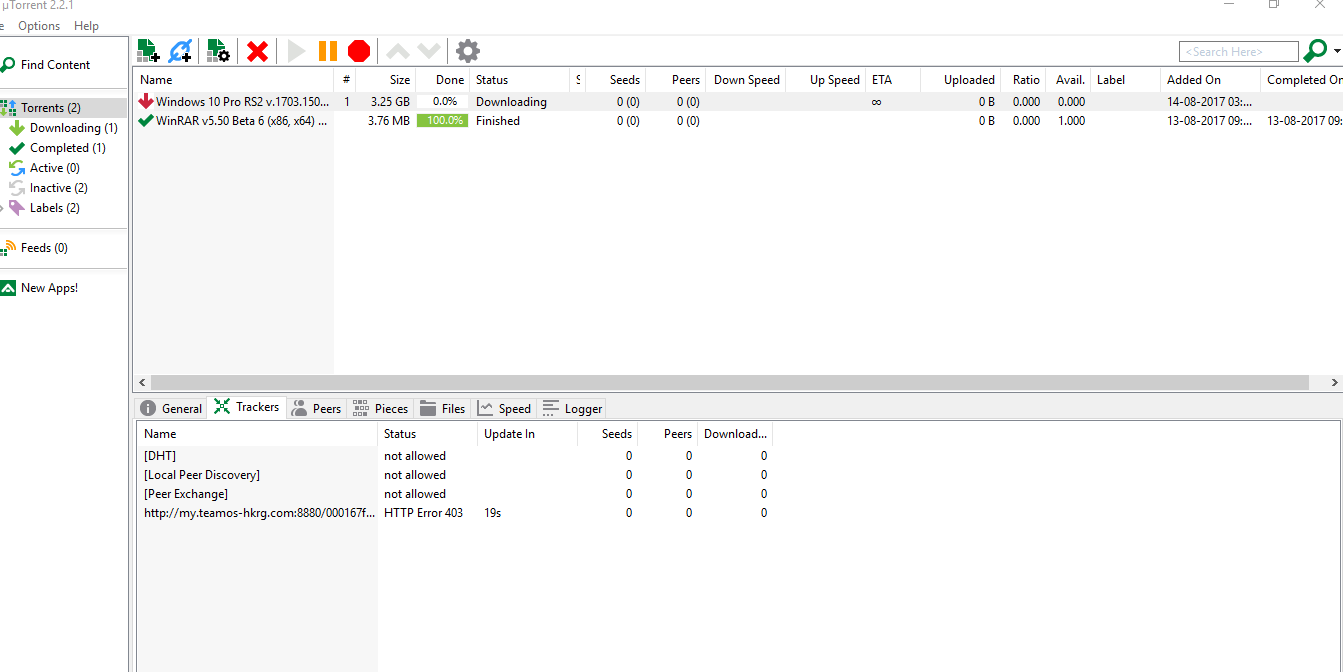
Task: Click the green finished checkmark icon
Action: [x=146, y=120]
